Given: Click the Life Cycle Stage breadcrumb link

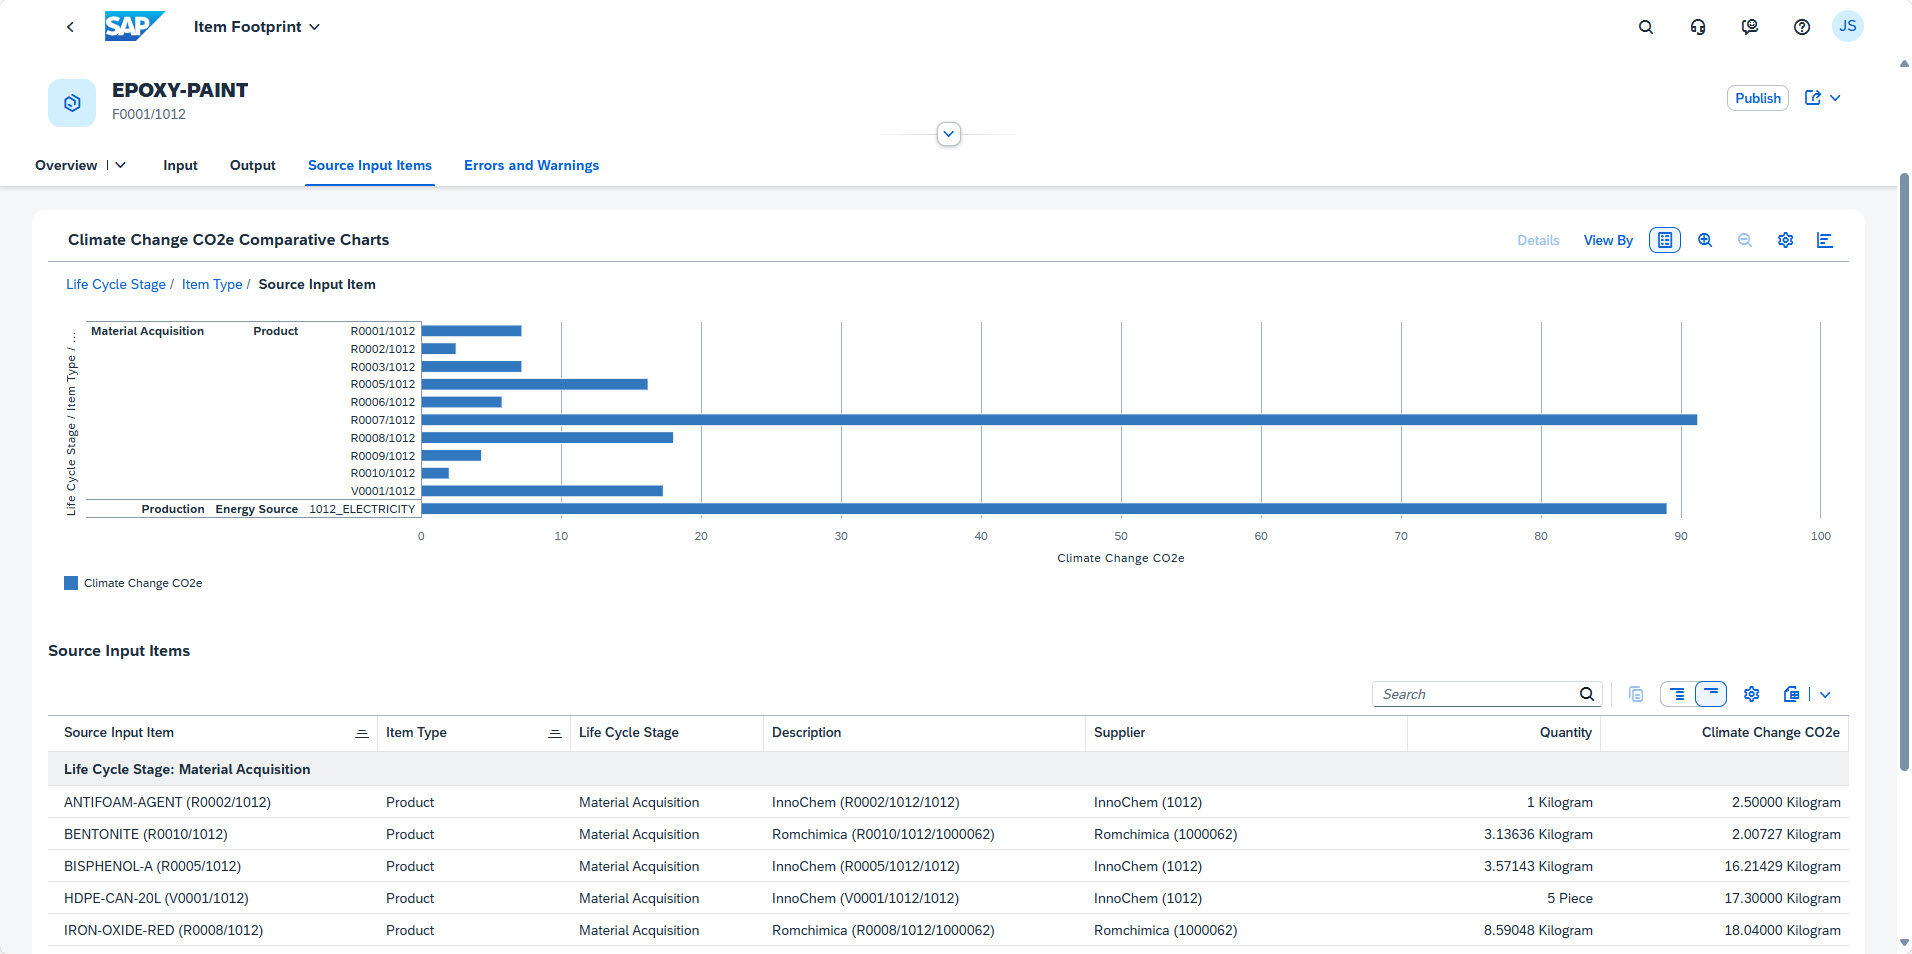Looking at the screenshot, I should tap(116, 284).
